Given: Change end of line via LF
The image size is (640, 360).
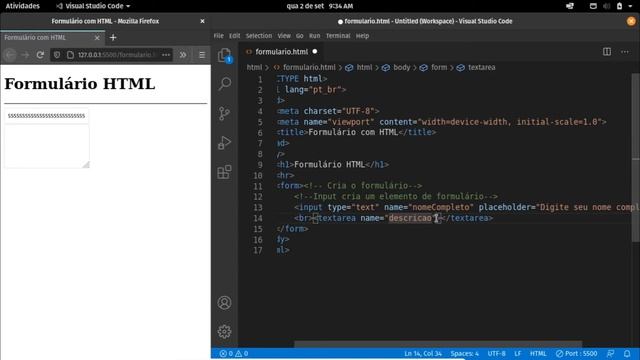Looking at the screenshot, I should (x=518, y=353).
